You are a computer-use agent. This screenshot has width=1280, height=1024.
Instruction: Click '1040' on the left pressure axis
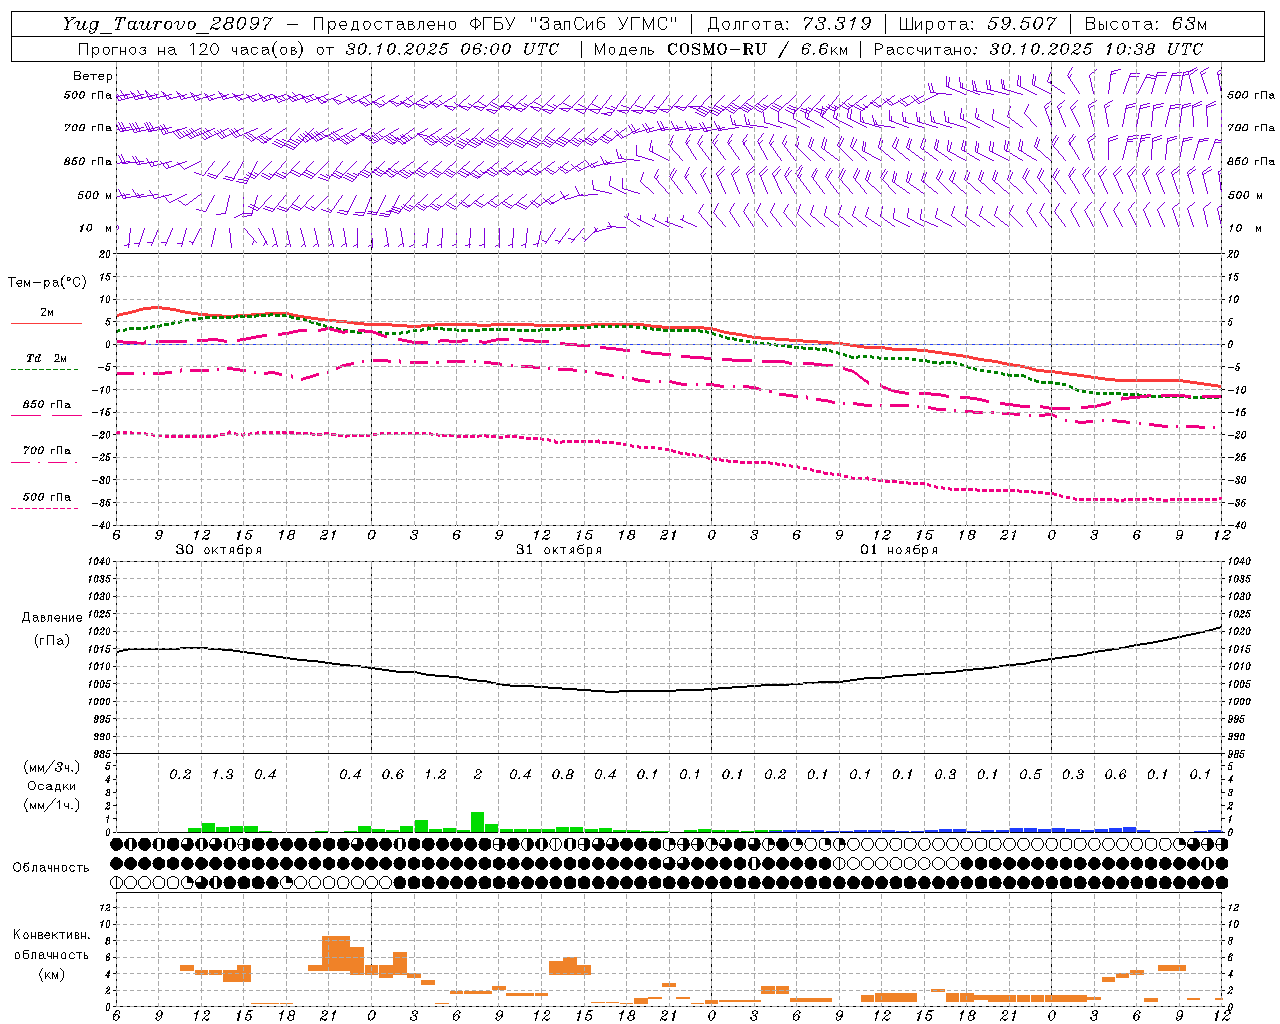click(97, 562)
